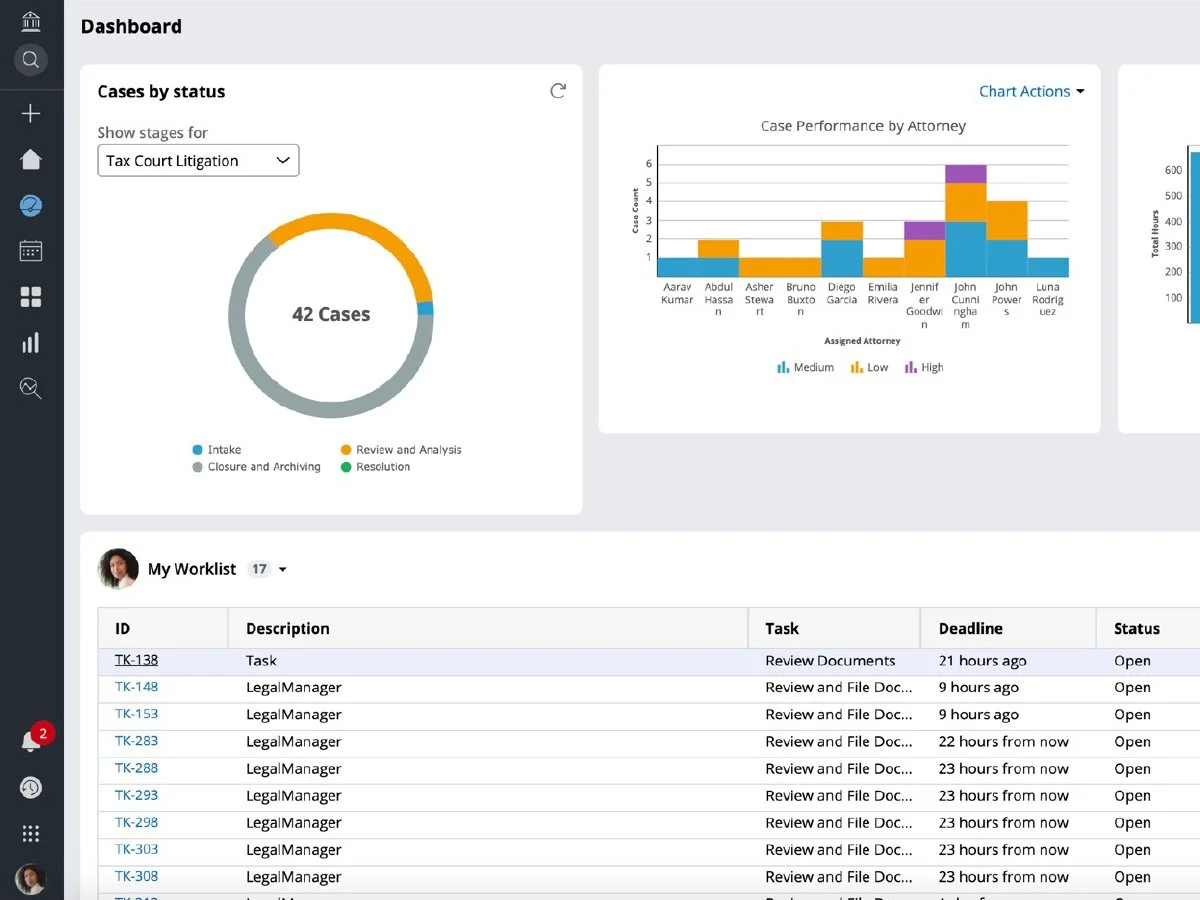
Task: Toggle the Medium series in chart legend
Action: [x=805, y=368]
